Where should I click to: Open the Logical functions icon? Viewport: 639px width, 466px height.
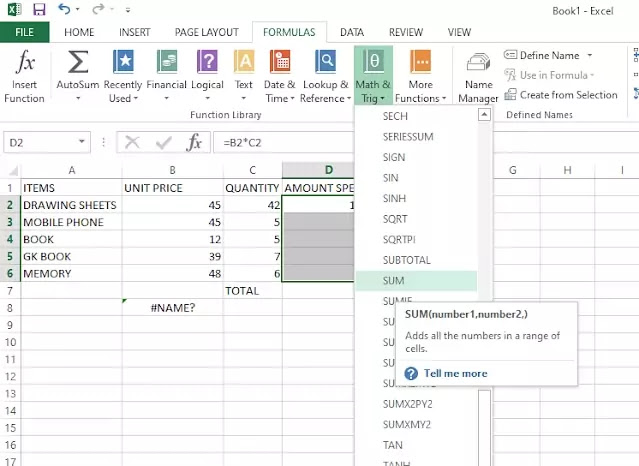coord(207,62)
